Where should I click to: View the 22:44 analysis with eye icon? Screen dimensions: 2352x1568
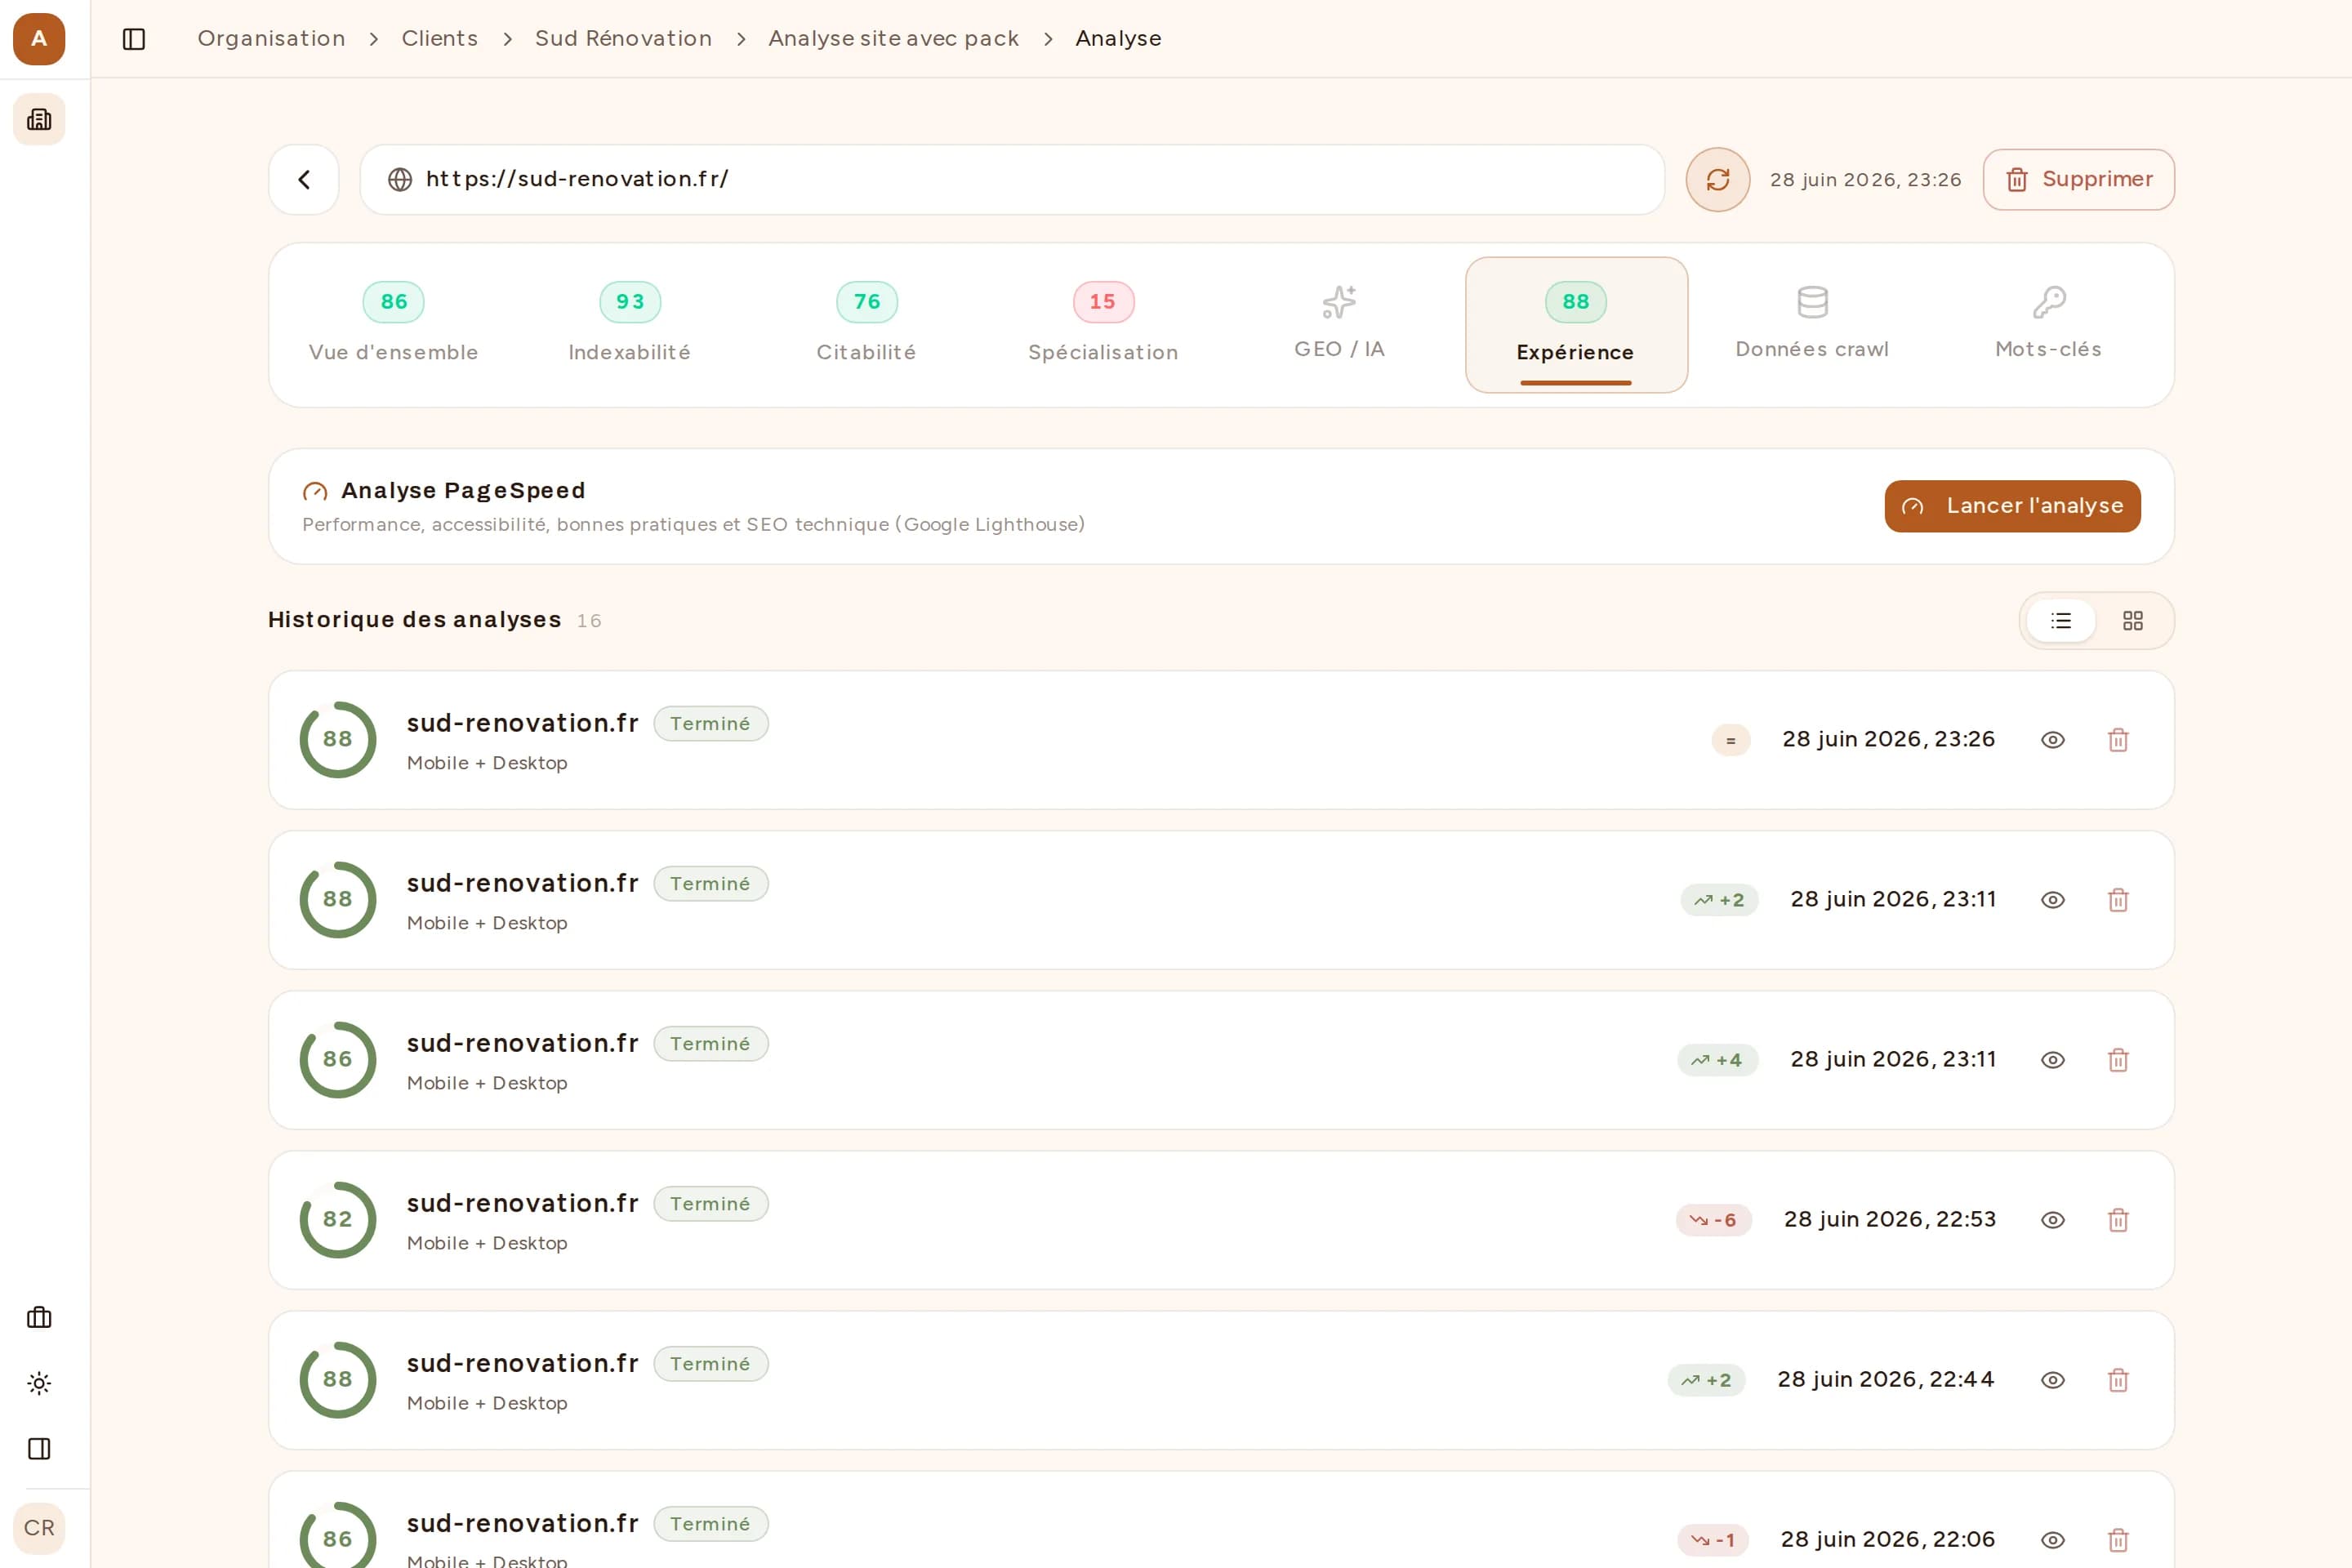(x=2052, y=1380)
